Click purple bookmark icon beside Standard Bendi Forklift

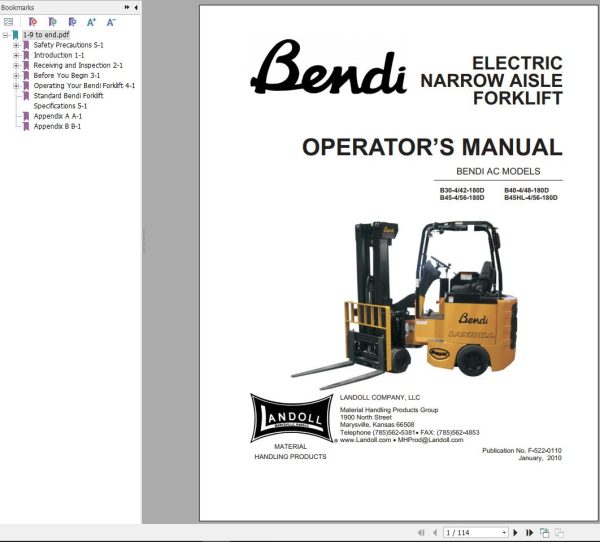(26, 96)
